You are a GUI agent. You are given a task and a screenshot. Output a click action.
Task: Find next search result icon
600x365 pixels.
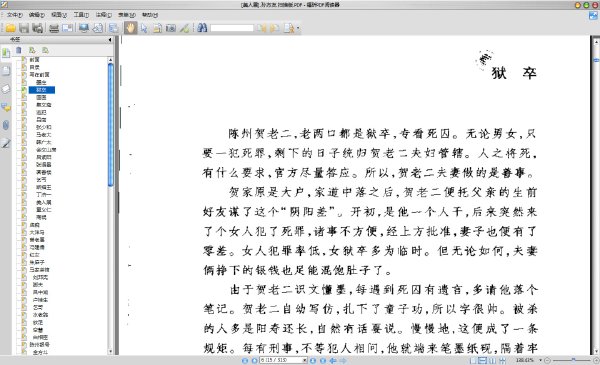click(275, 28)
